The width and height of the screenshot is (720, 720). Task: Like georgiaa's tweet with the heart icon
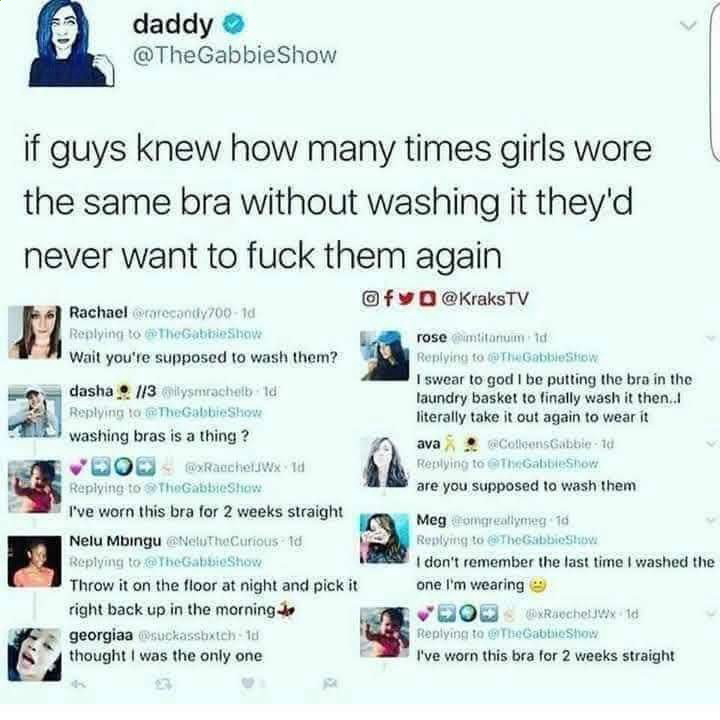pyautogui.click(x=248, y=684)
